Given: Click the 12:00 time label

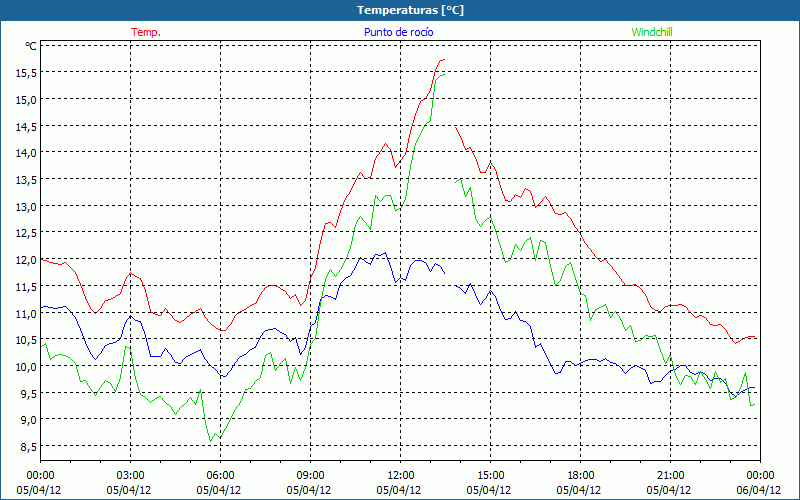Looking at the screenshot, I should [x=401, y=476].
